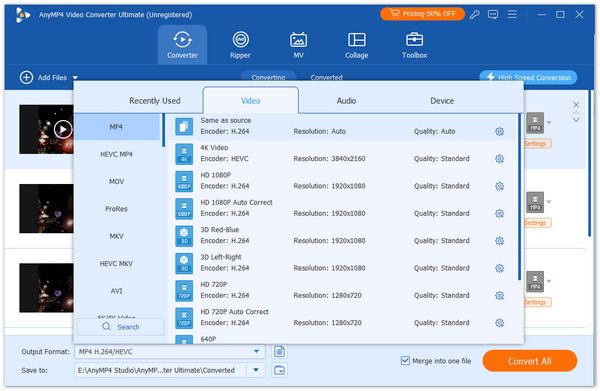This screenshot has height=391, width=600.
Task: Open the Toolbox module
Action: 414,45
